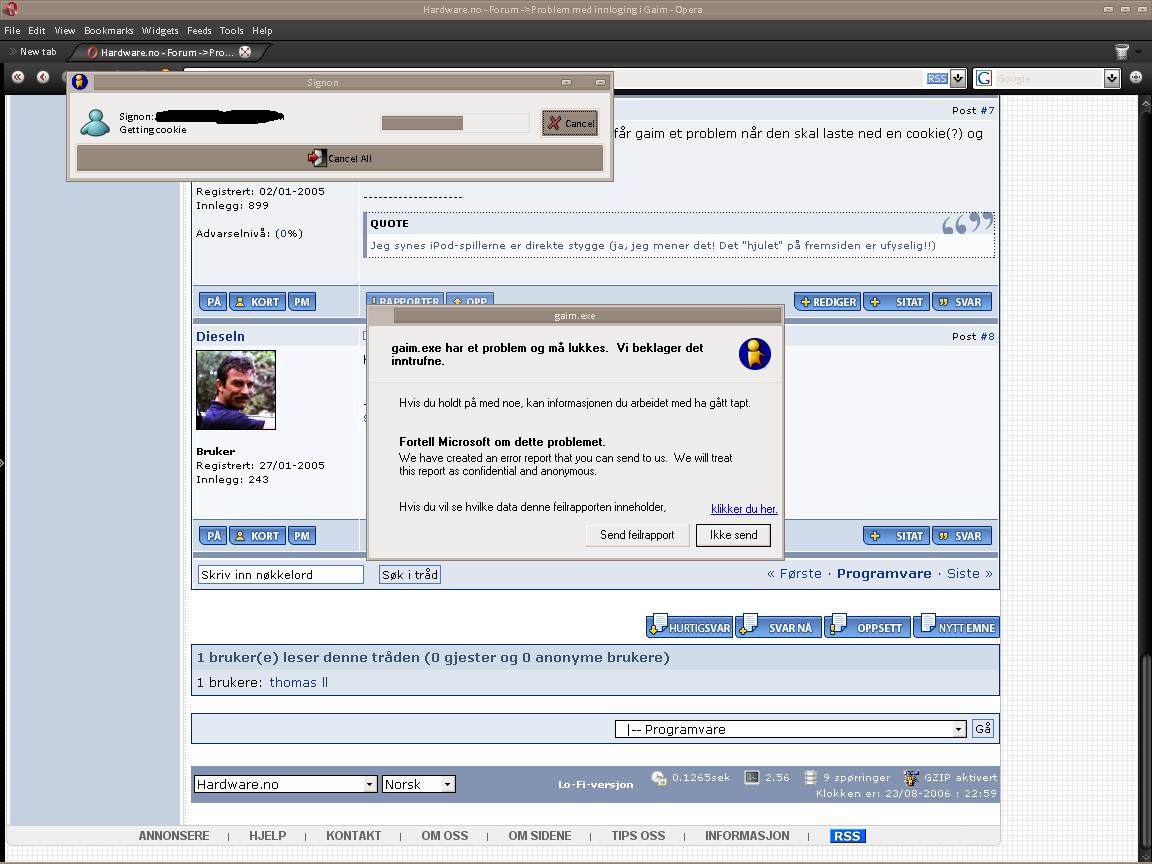The height and width of the screenshot is (864, 1152).
Task: Click Send feilrapport in gaim.exe dialog
Action: click(637, 535)
